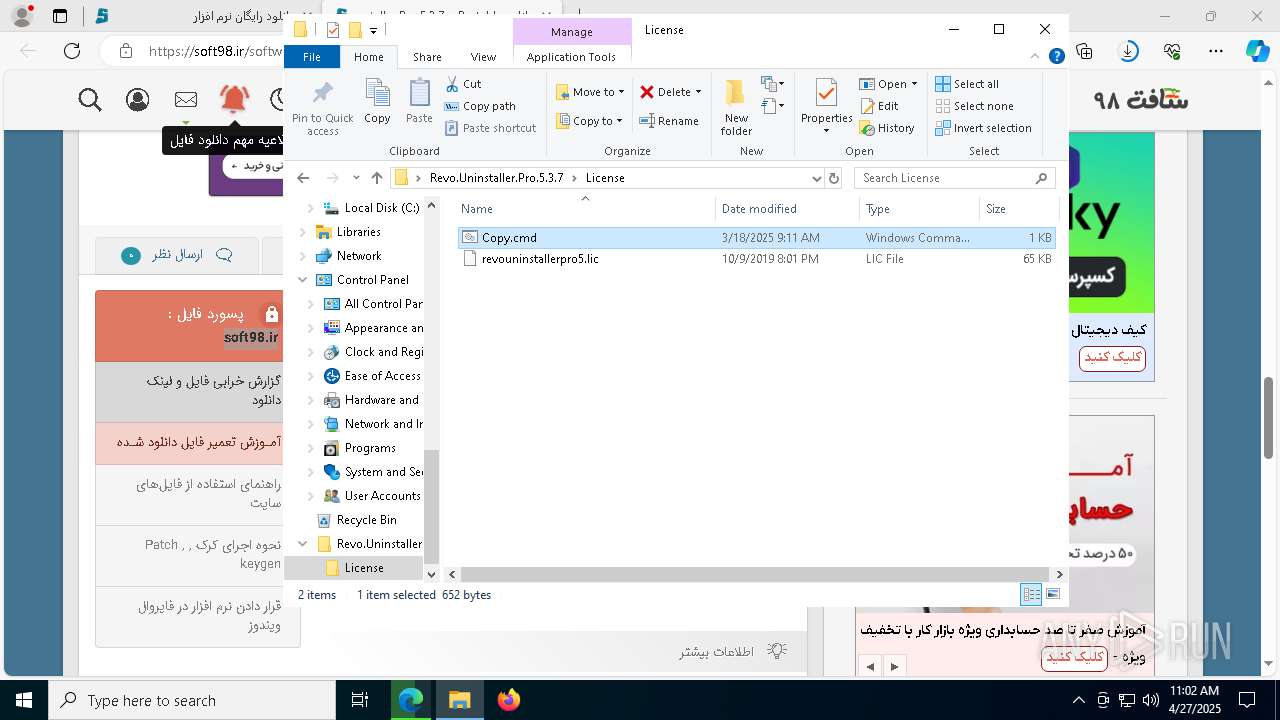Open address bar history dropdown
Screen dimensions: 1280x720
pyautogui.click(x=817, y=178)
